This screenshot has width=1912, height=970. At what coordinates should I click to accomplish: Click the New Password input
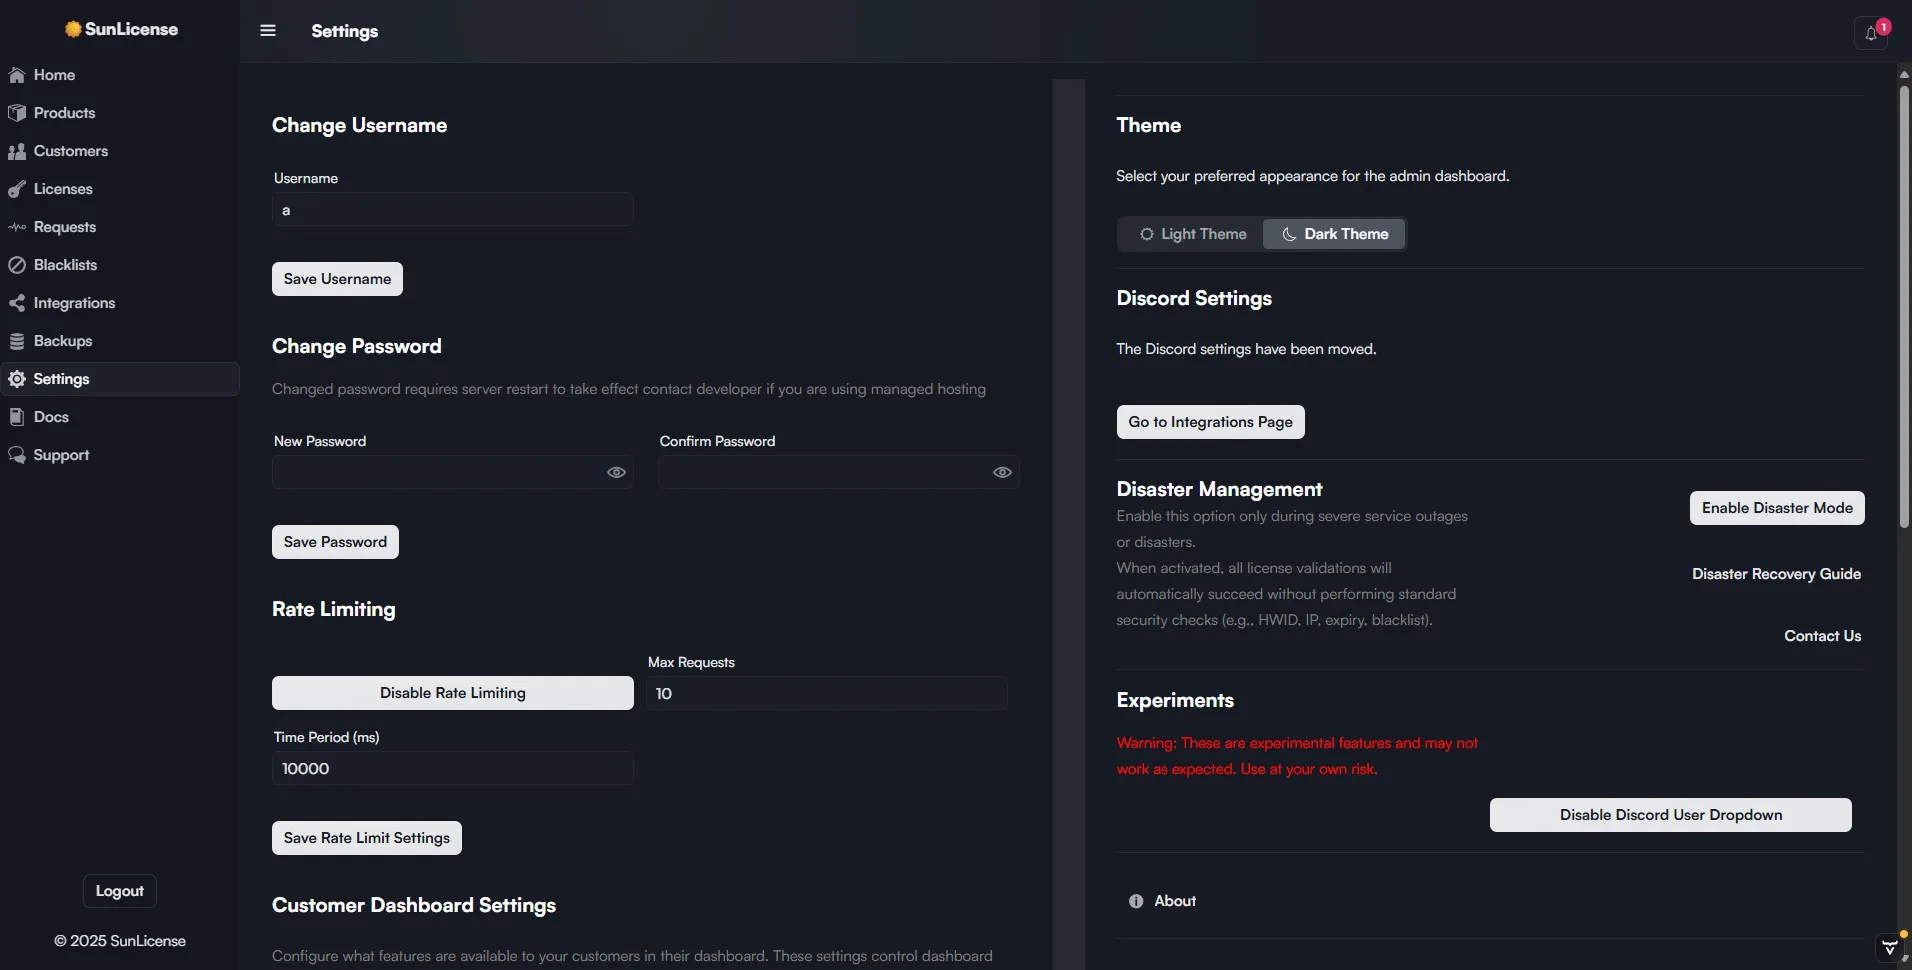453,472
